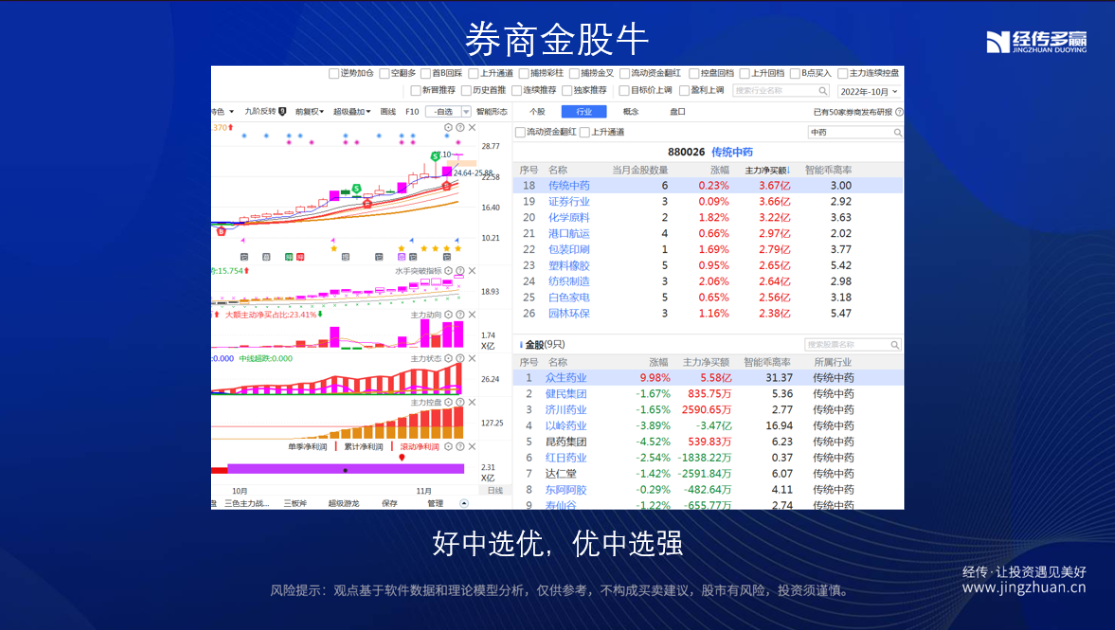Sort by the 主力净买额 column header
This screenshot has width=1115, height=630.
coord(767,171)
